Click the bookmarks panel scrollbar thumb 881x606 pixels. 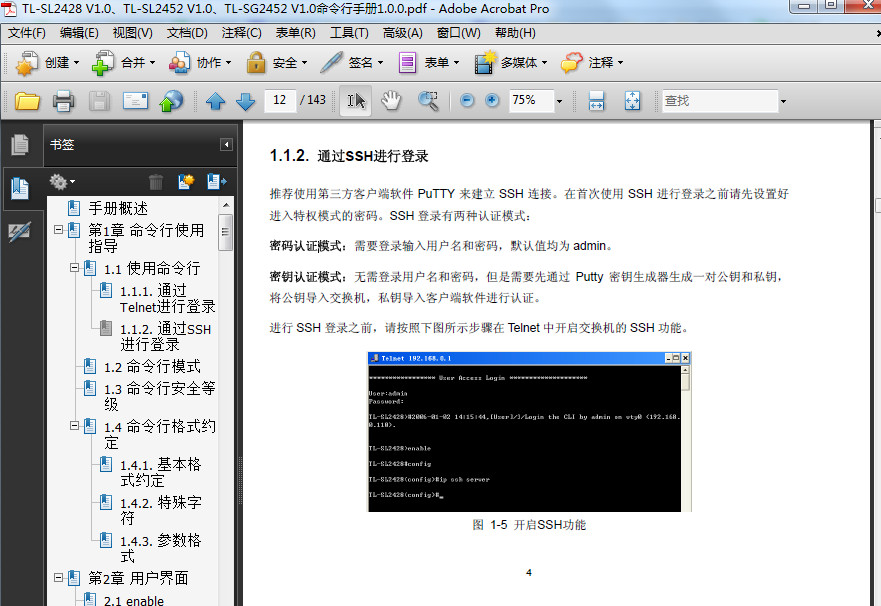225,232
